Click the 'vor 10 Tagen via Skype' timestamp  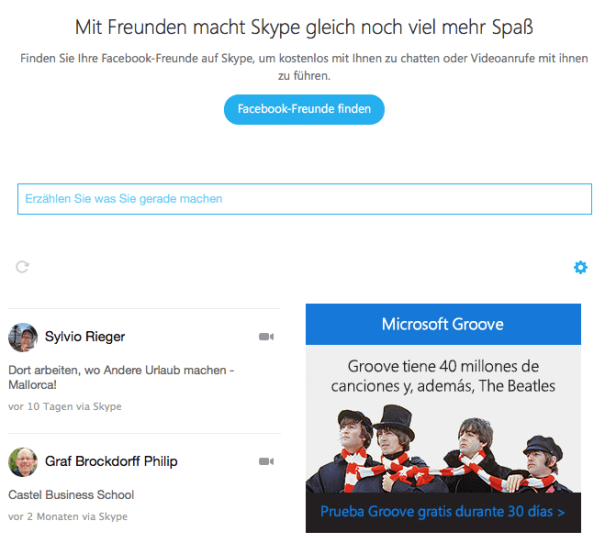click(x=63, y=407)
